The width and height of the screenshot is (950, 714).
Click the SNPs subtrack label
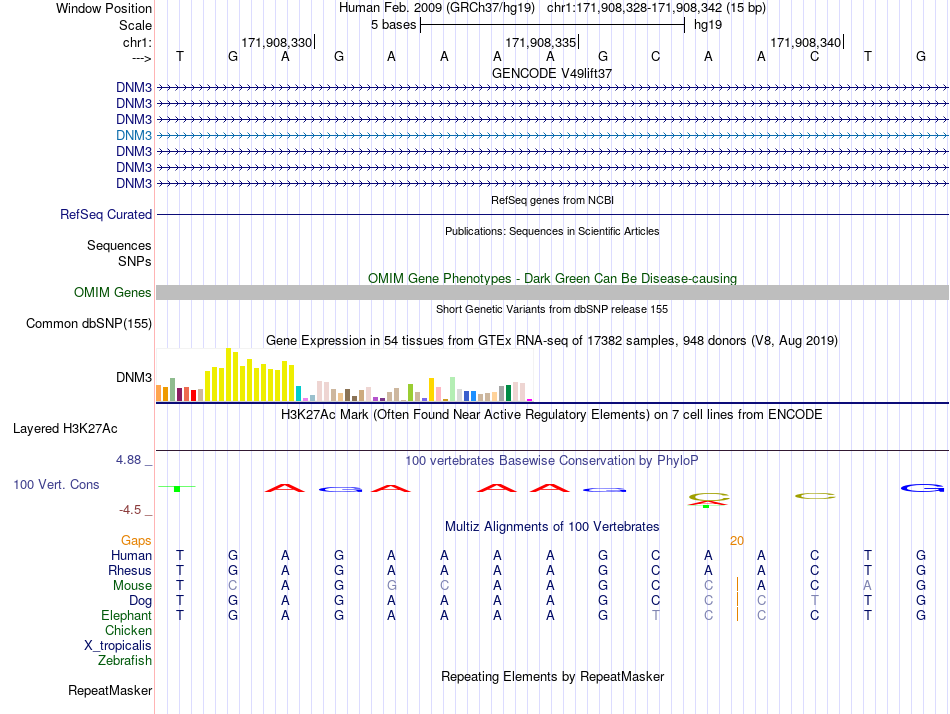[x=135, y=261]
